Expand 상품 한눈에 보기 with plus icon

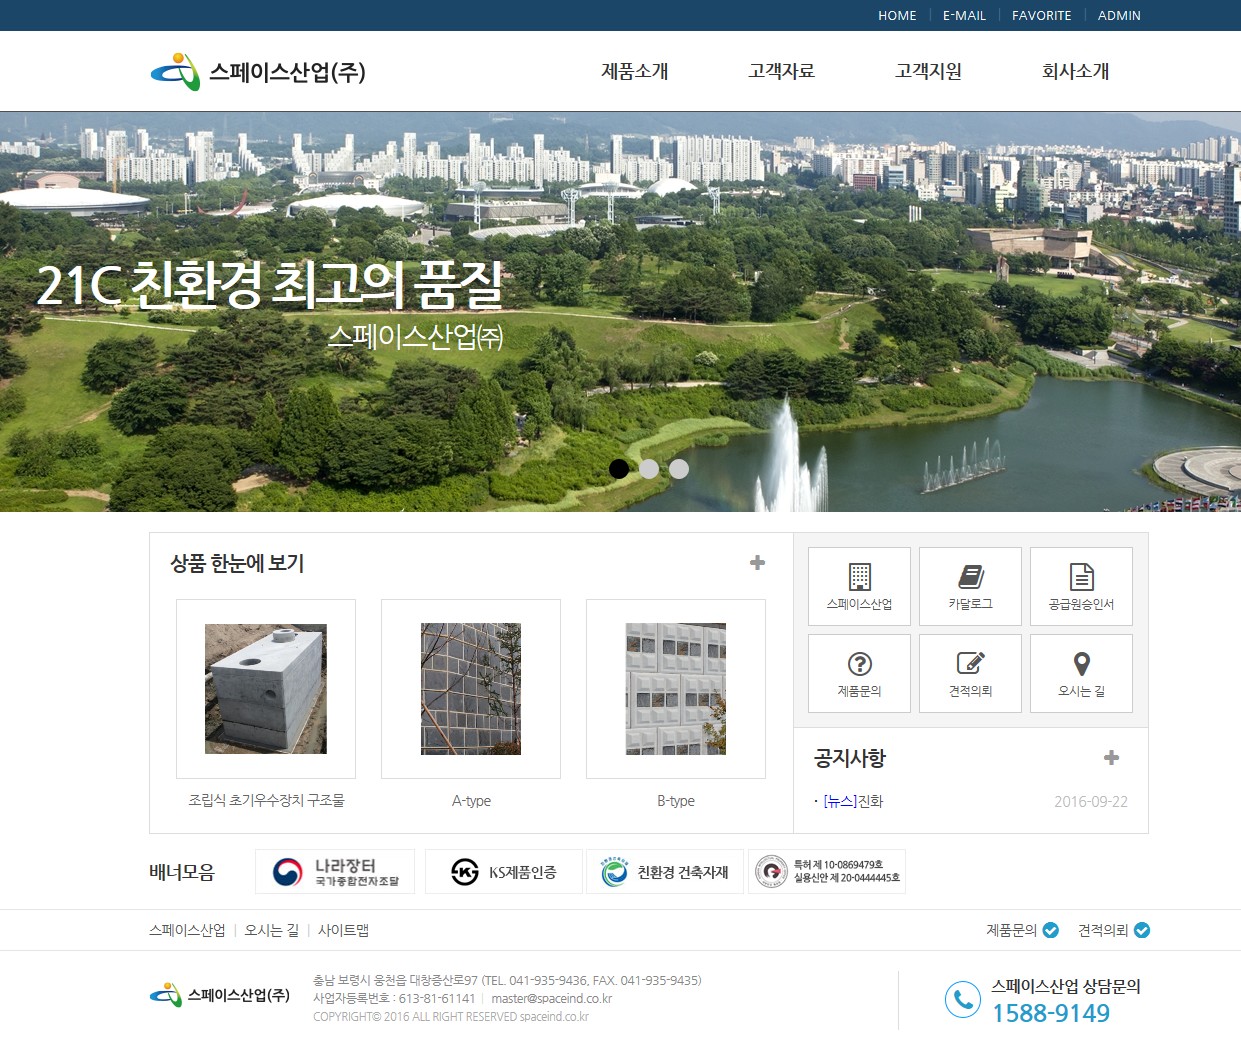(757, 563)
